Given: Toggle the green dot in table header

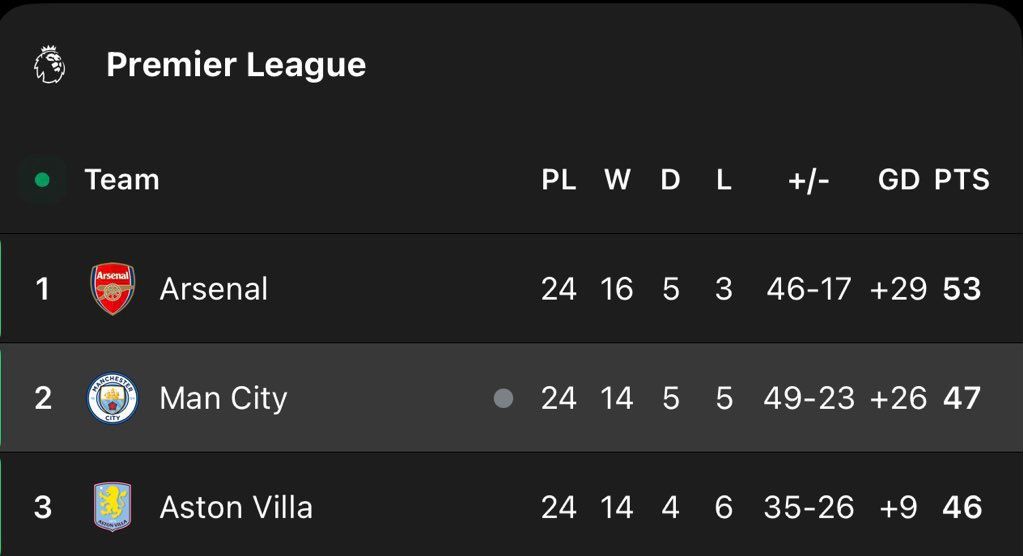Looking at the screenshot, I should tap(42, 180).
